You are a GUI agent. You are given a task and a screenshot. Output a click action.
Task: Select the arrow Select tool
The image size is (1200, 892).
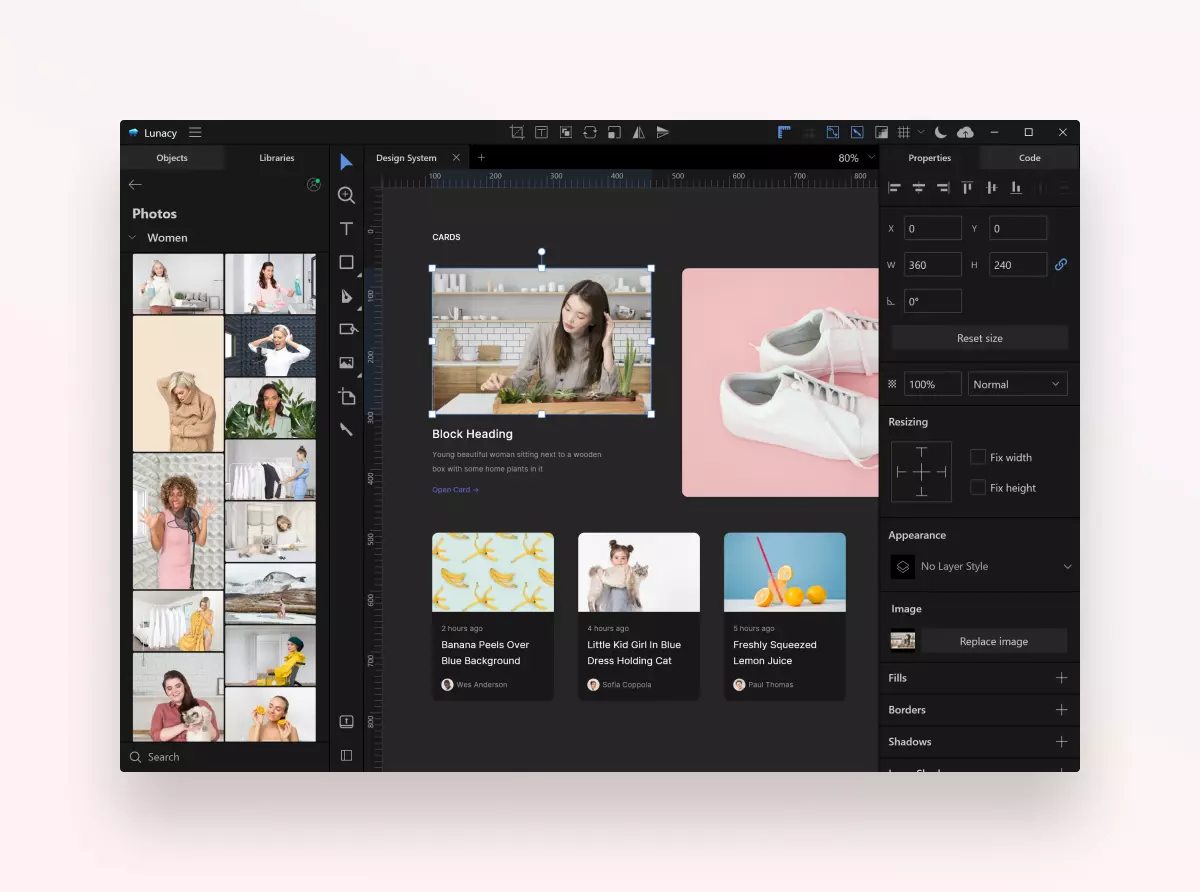coord(346,162)
